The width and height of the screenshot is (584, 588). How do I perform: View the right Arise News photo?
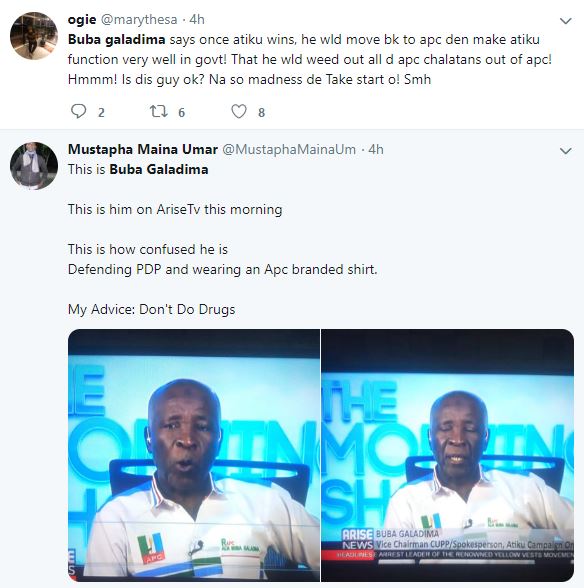point(447,455)
